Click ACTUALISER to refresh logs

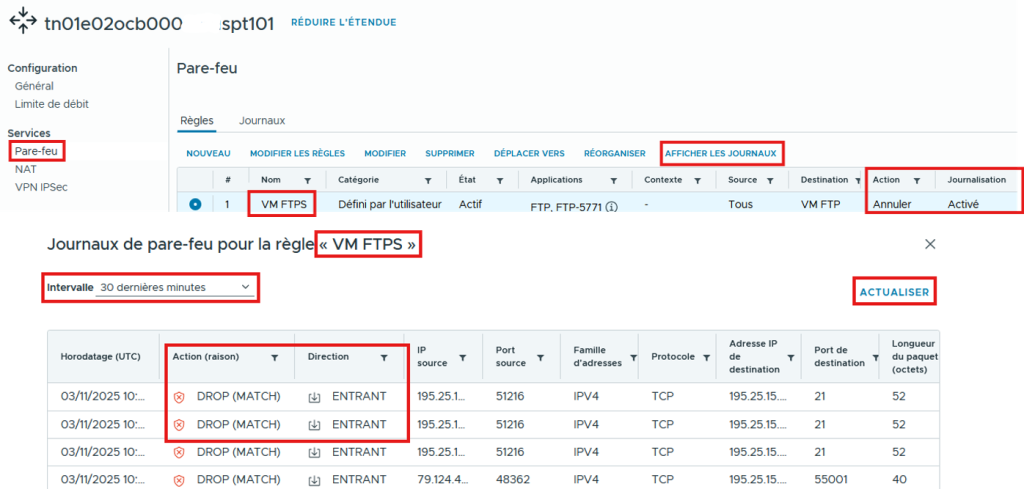point(894,292)
